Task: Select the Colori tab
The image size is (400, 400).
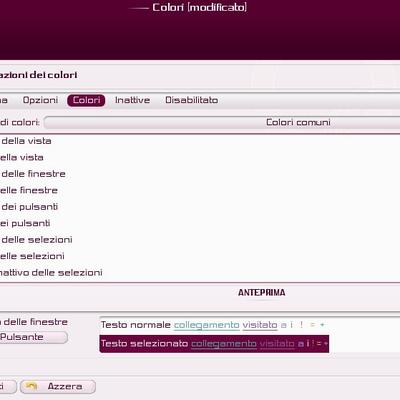Action: pyautogui.click(x=86, y=100)
